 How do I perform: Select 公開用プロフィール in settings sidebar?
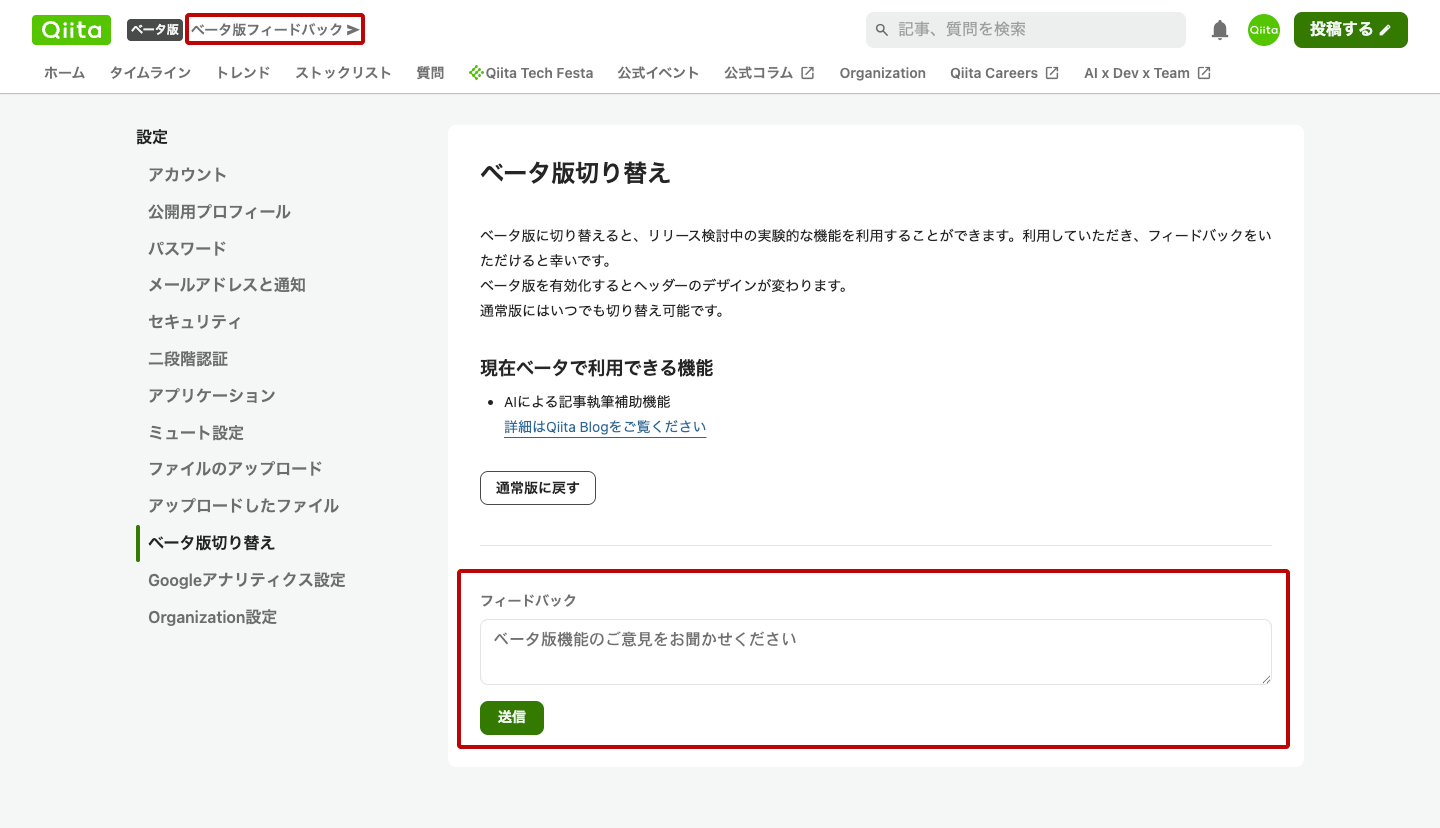(220, 212)
